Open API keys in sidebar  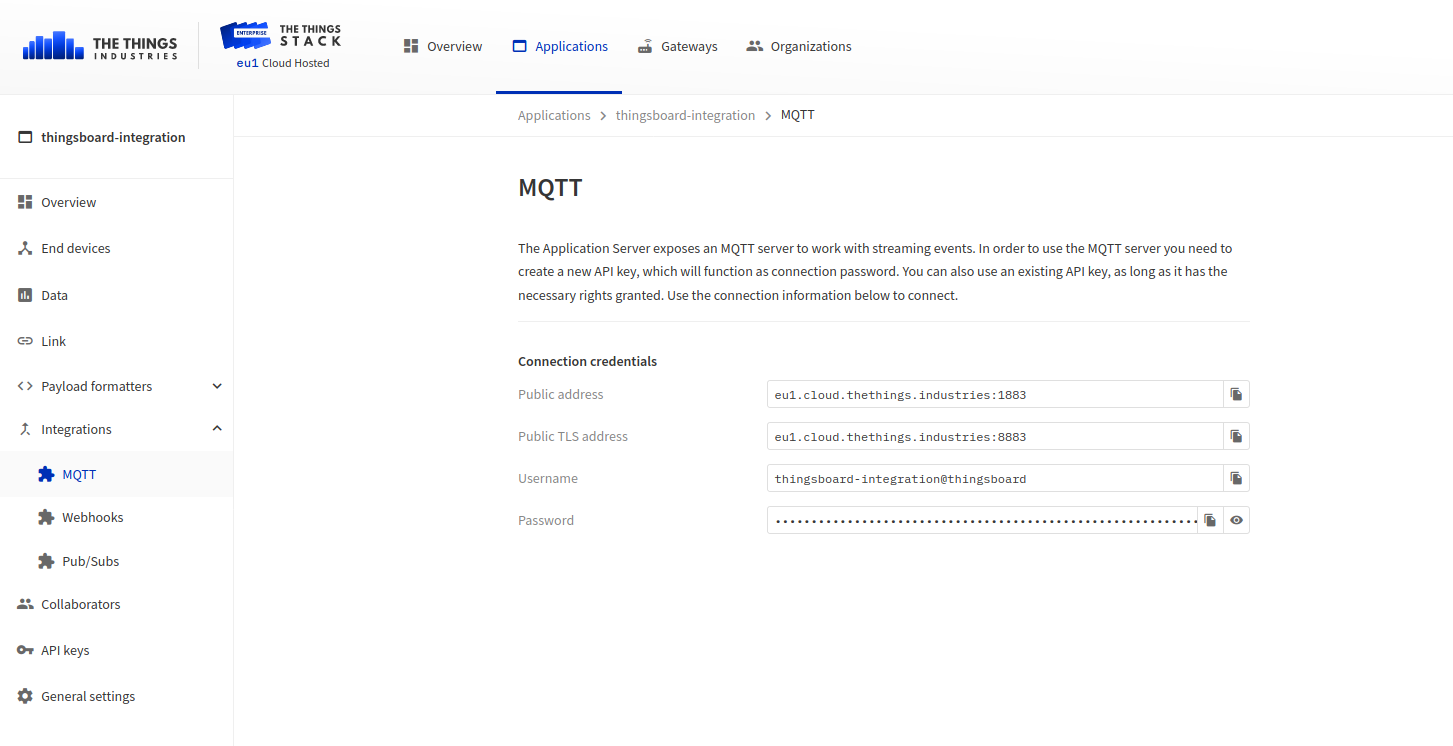click(x=65, y=650)
